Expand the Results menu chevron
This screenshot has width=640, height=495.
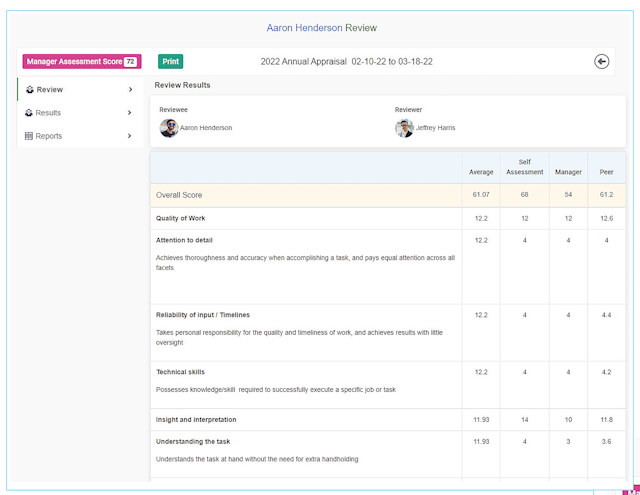pos(129,113)
